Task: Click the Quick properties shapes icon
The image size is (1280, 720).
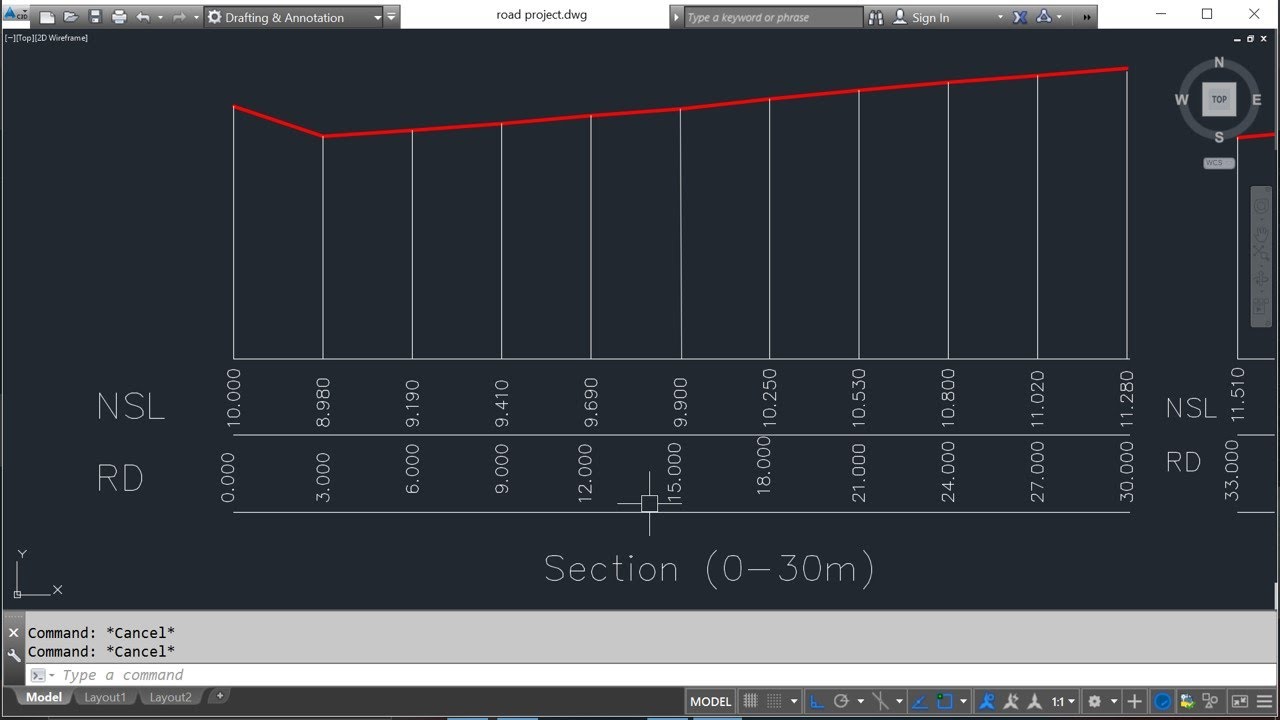Action: coord(1210,702)
